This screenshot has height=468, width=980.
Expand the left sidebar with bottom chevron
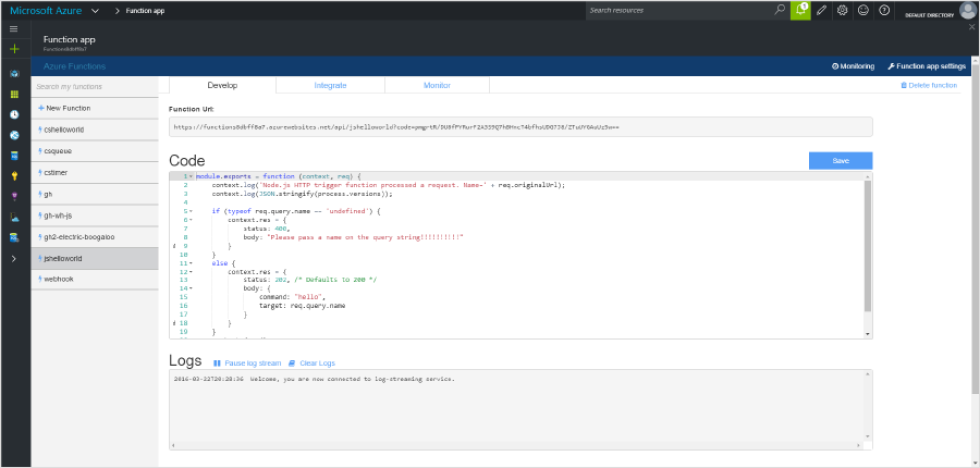click(14, 258)
